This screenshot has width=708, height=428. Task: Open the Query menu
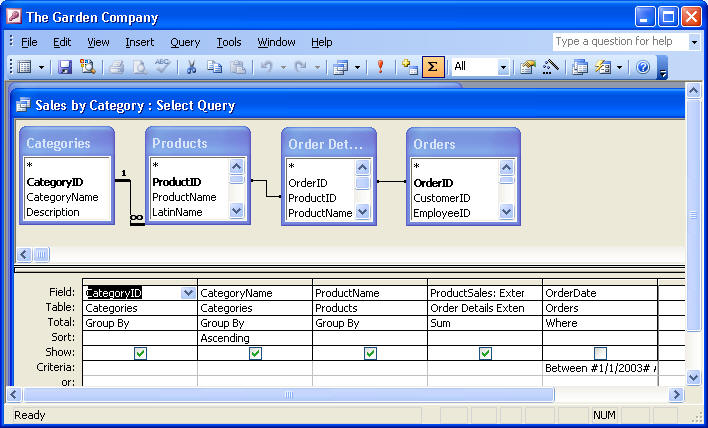tap(185, 42)
